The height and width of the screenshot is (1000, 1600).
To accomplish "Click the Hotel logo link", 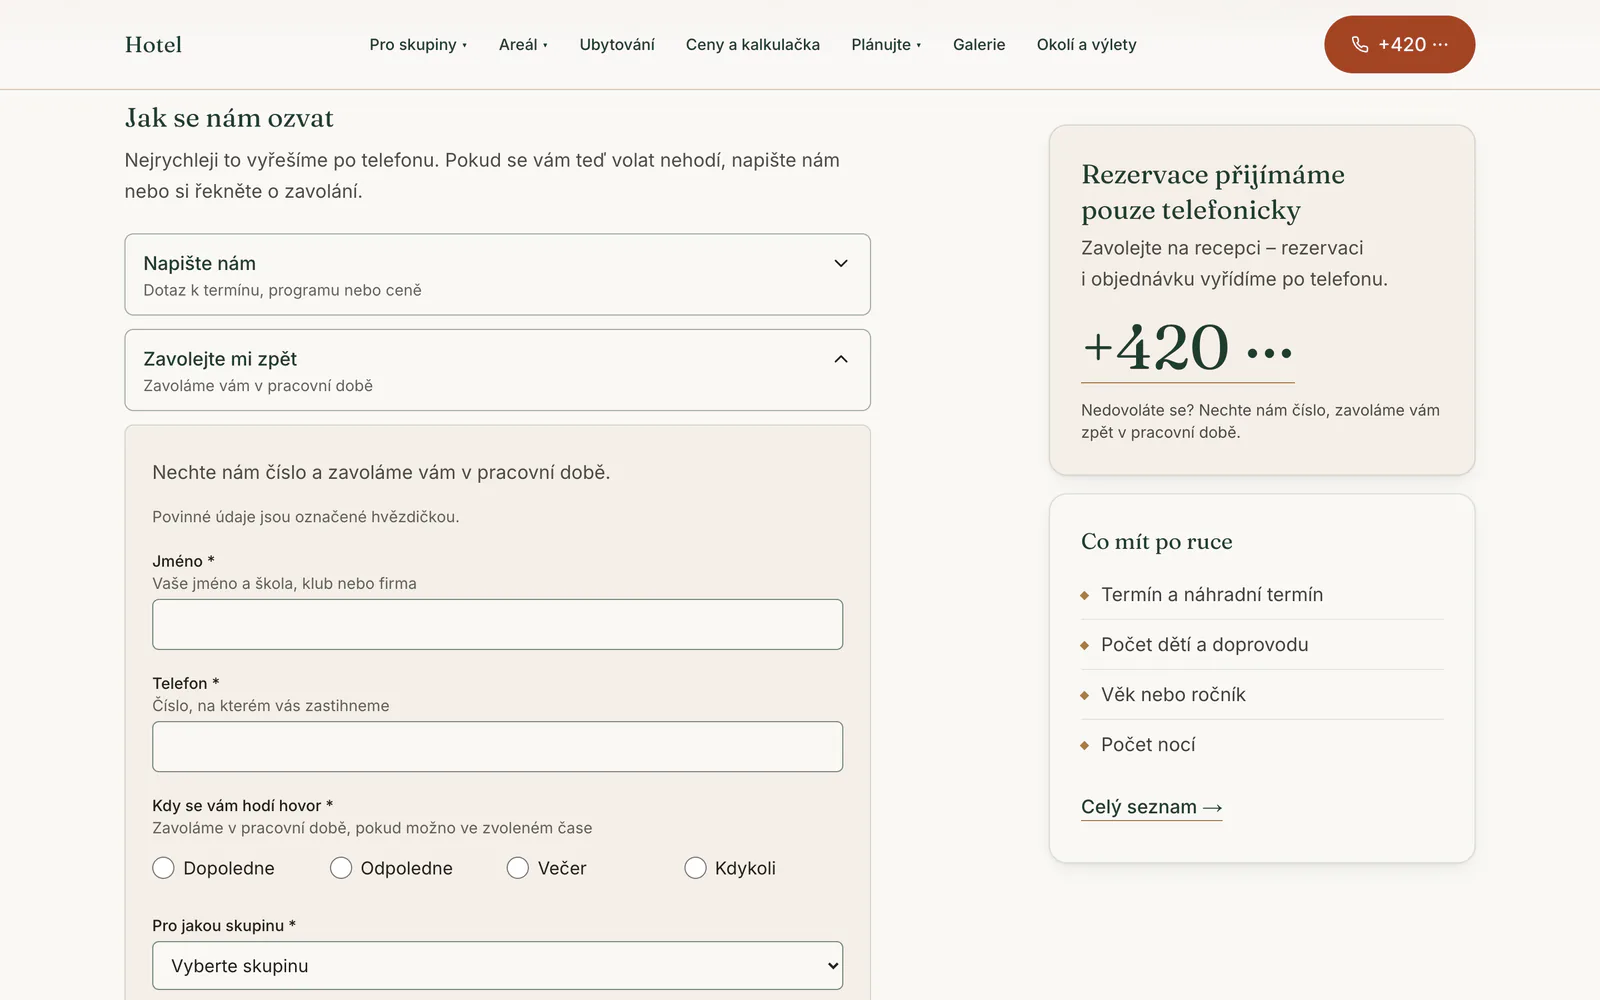I will (x=153, y=44).
